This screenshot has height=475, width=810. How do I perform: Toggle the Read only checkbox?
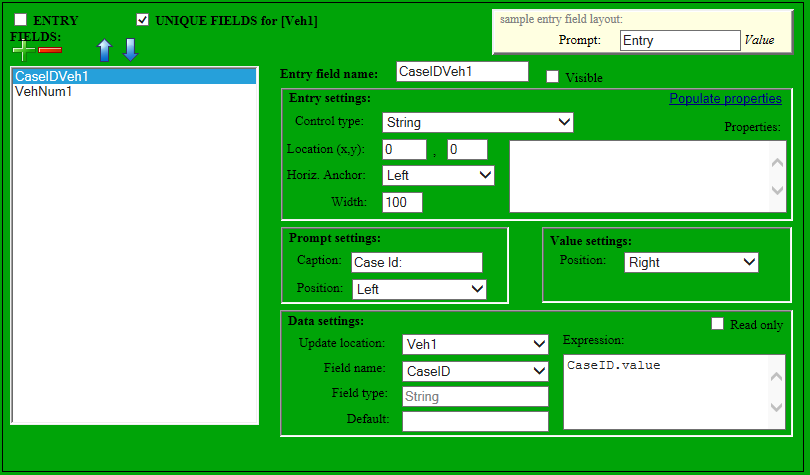[717, 324]
